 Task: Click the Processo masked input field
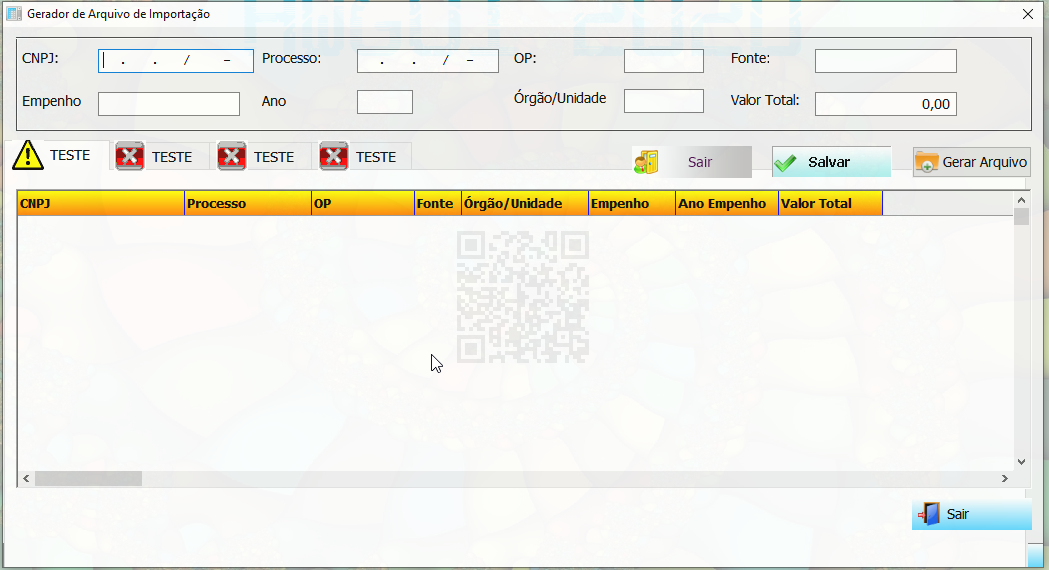coord(427,61)
